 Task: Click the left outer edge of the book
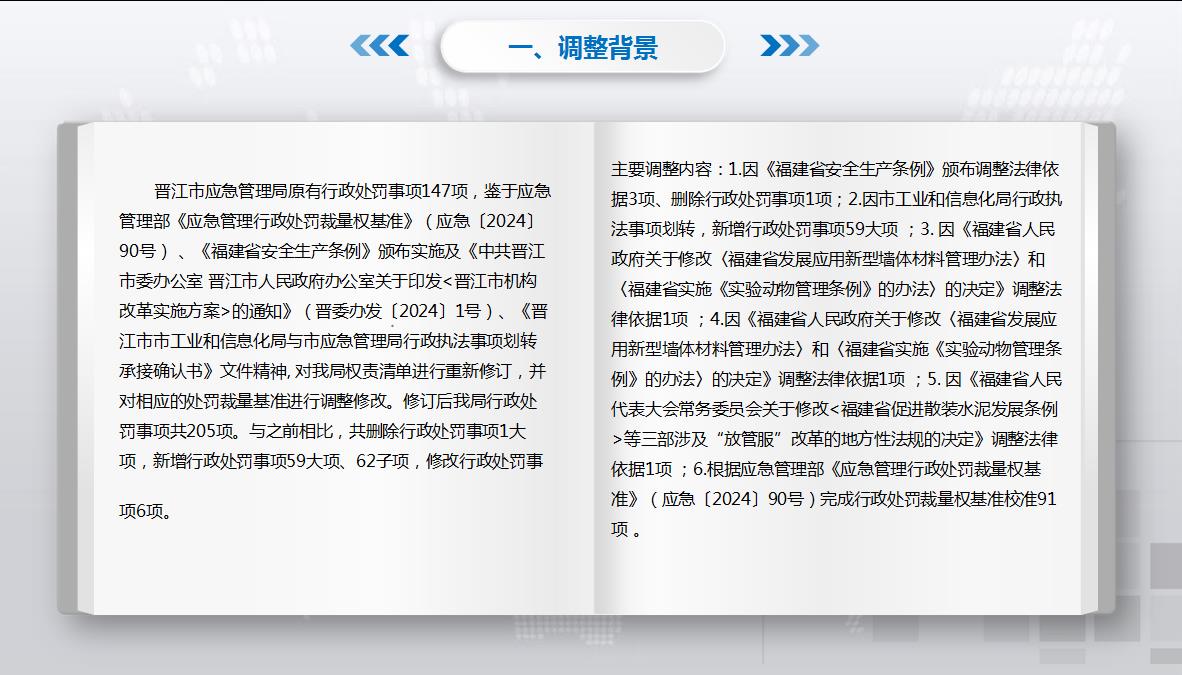point(68,368)
